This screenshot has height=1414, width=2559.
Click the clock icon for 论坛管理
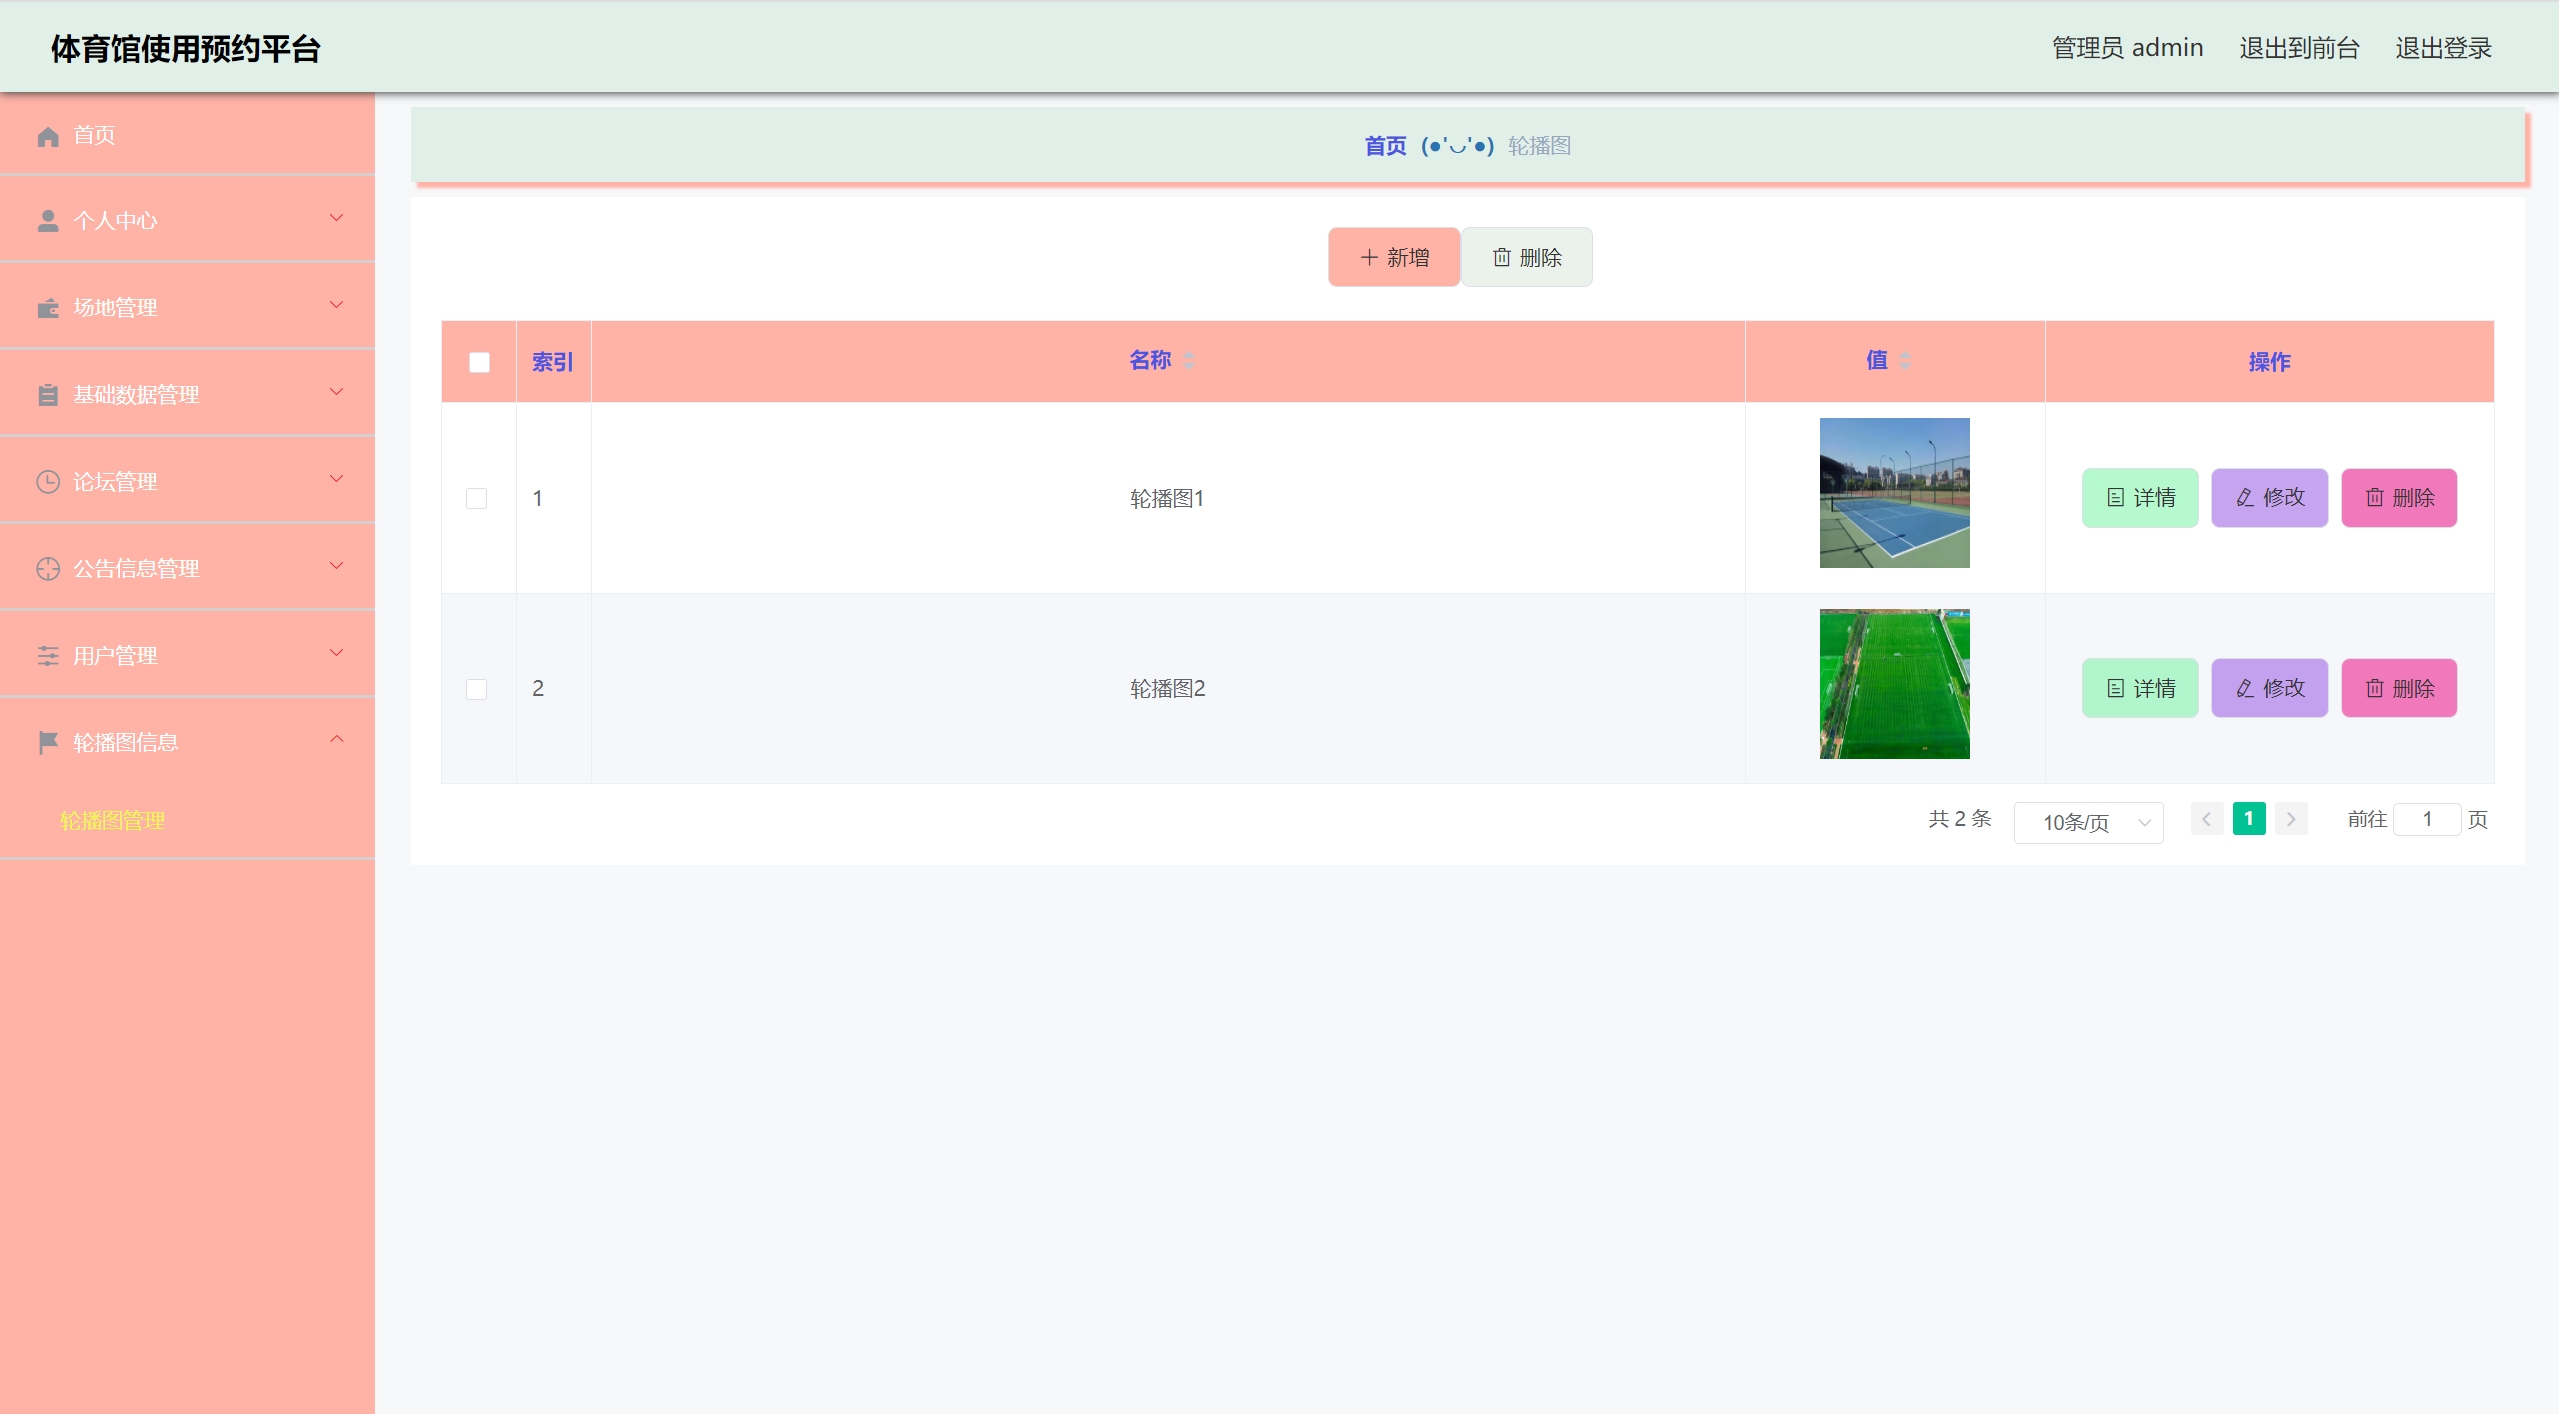[48, 482]
